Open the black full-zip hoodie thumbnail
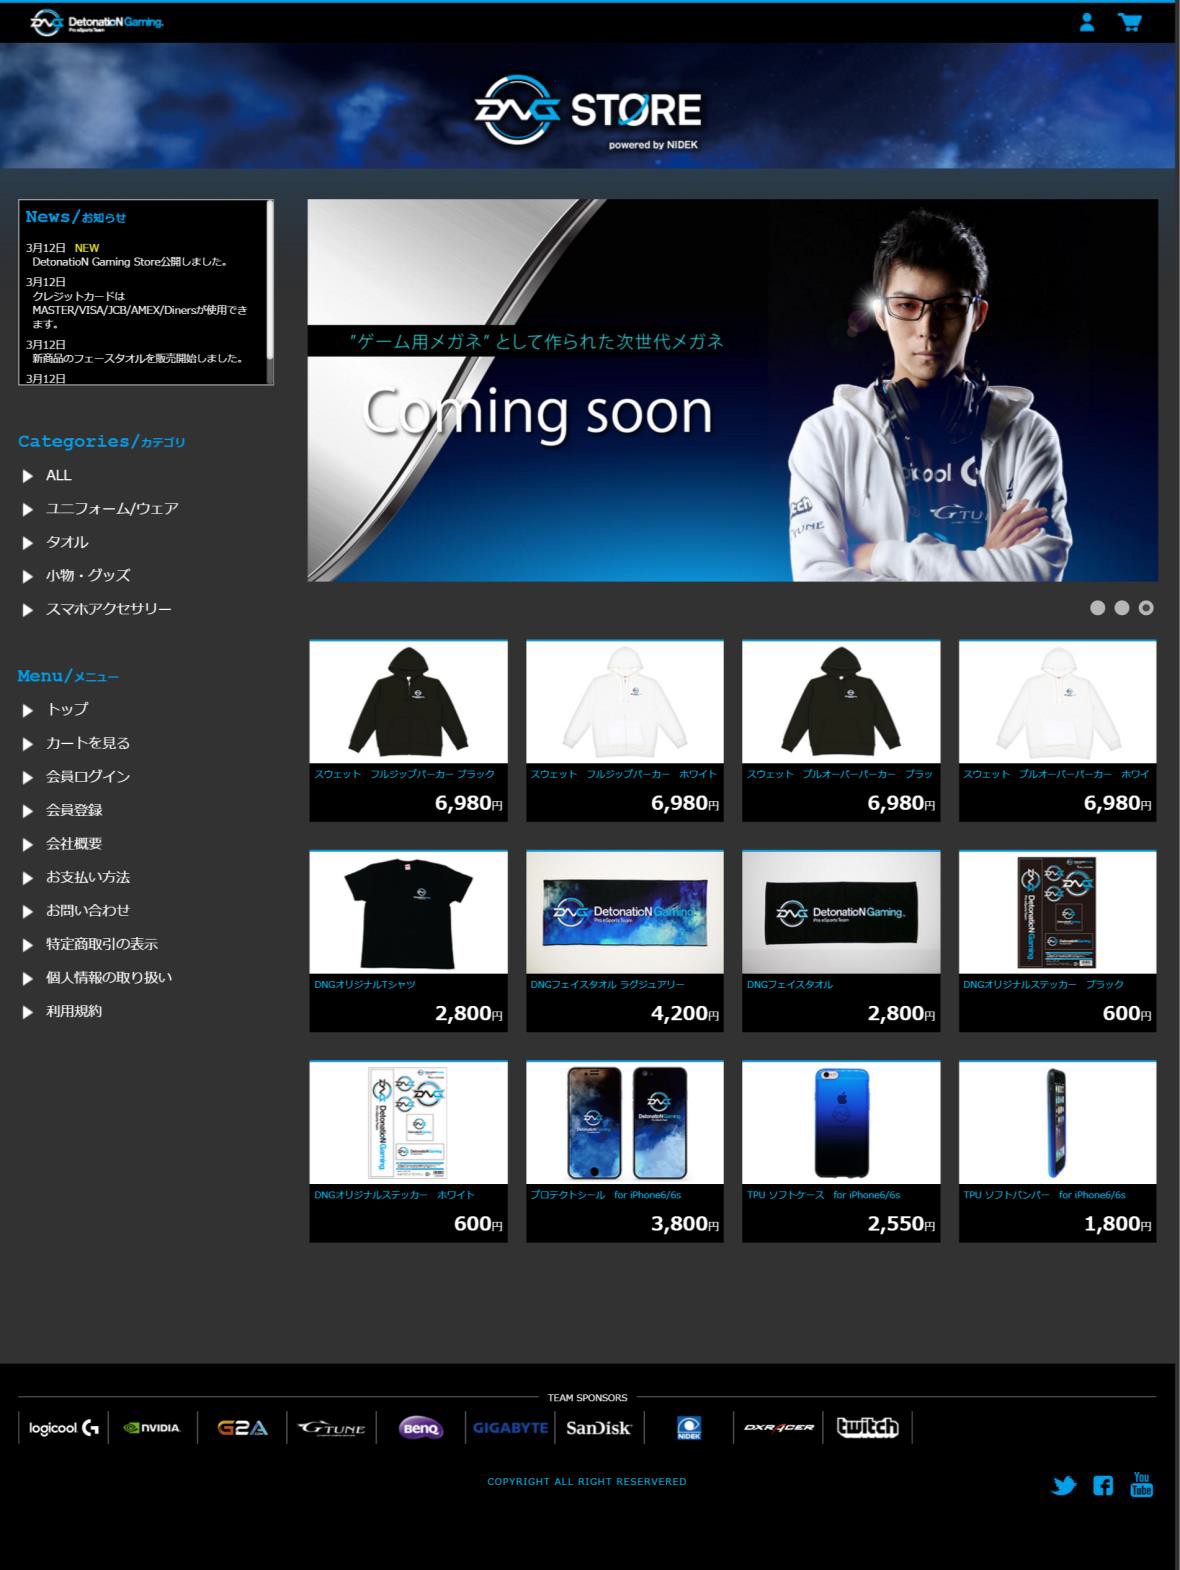The width and height of the screenshot is (1180, 1570). click(408, 702)
